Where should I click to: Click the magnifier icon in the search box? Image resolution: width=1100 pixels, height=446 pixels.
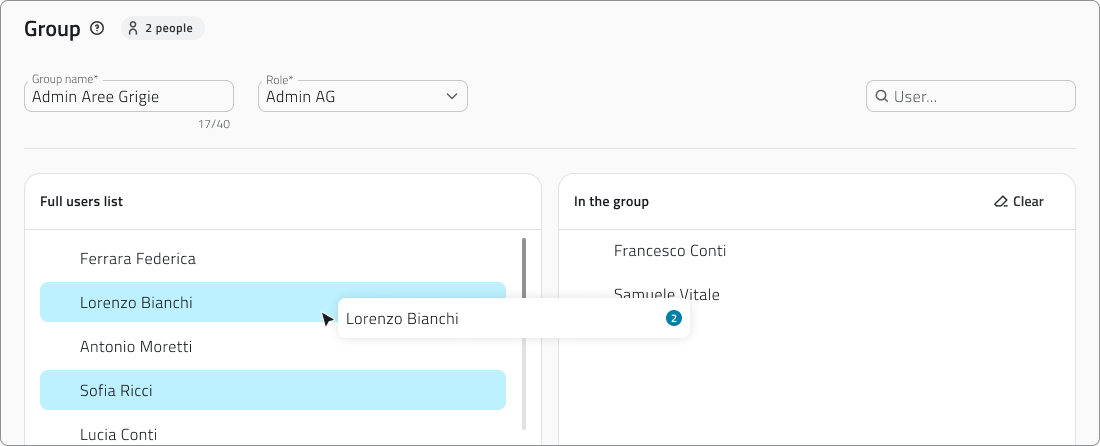[882, 97]
